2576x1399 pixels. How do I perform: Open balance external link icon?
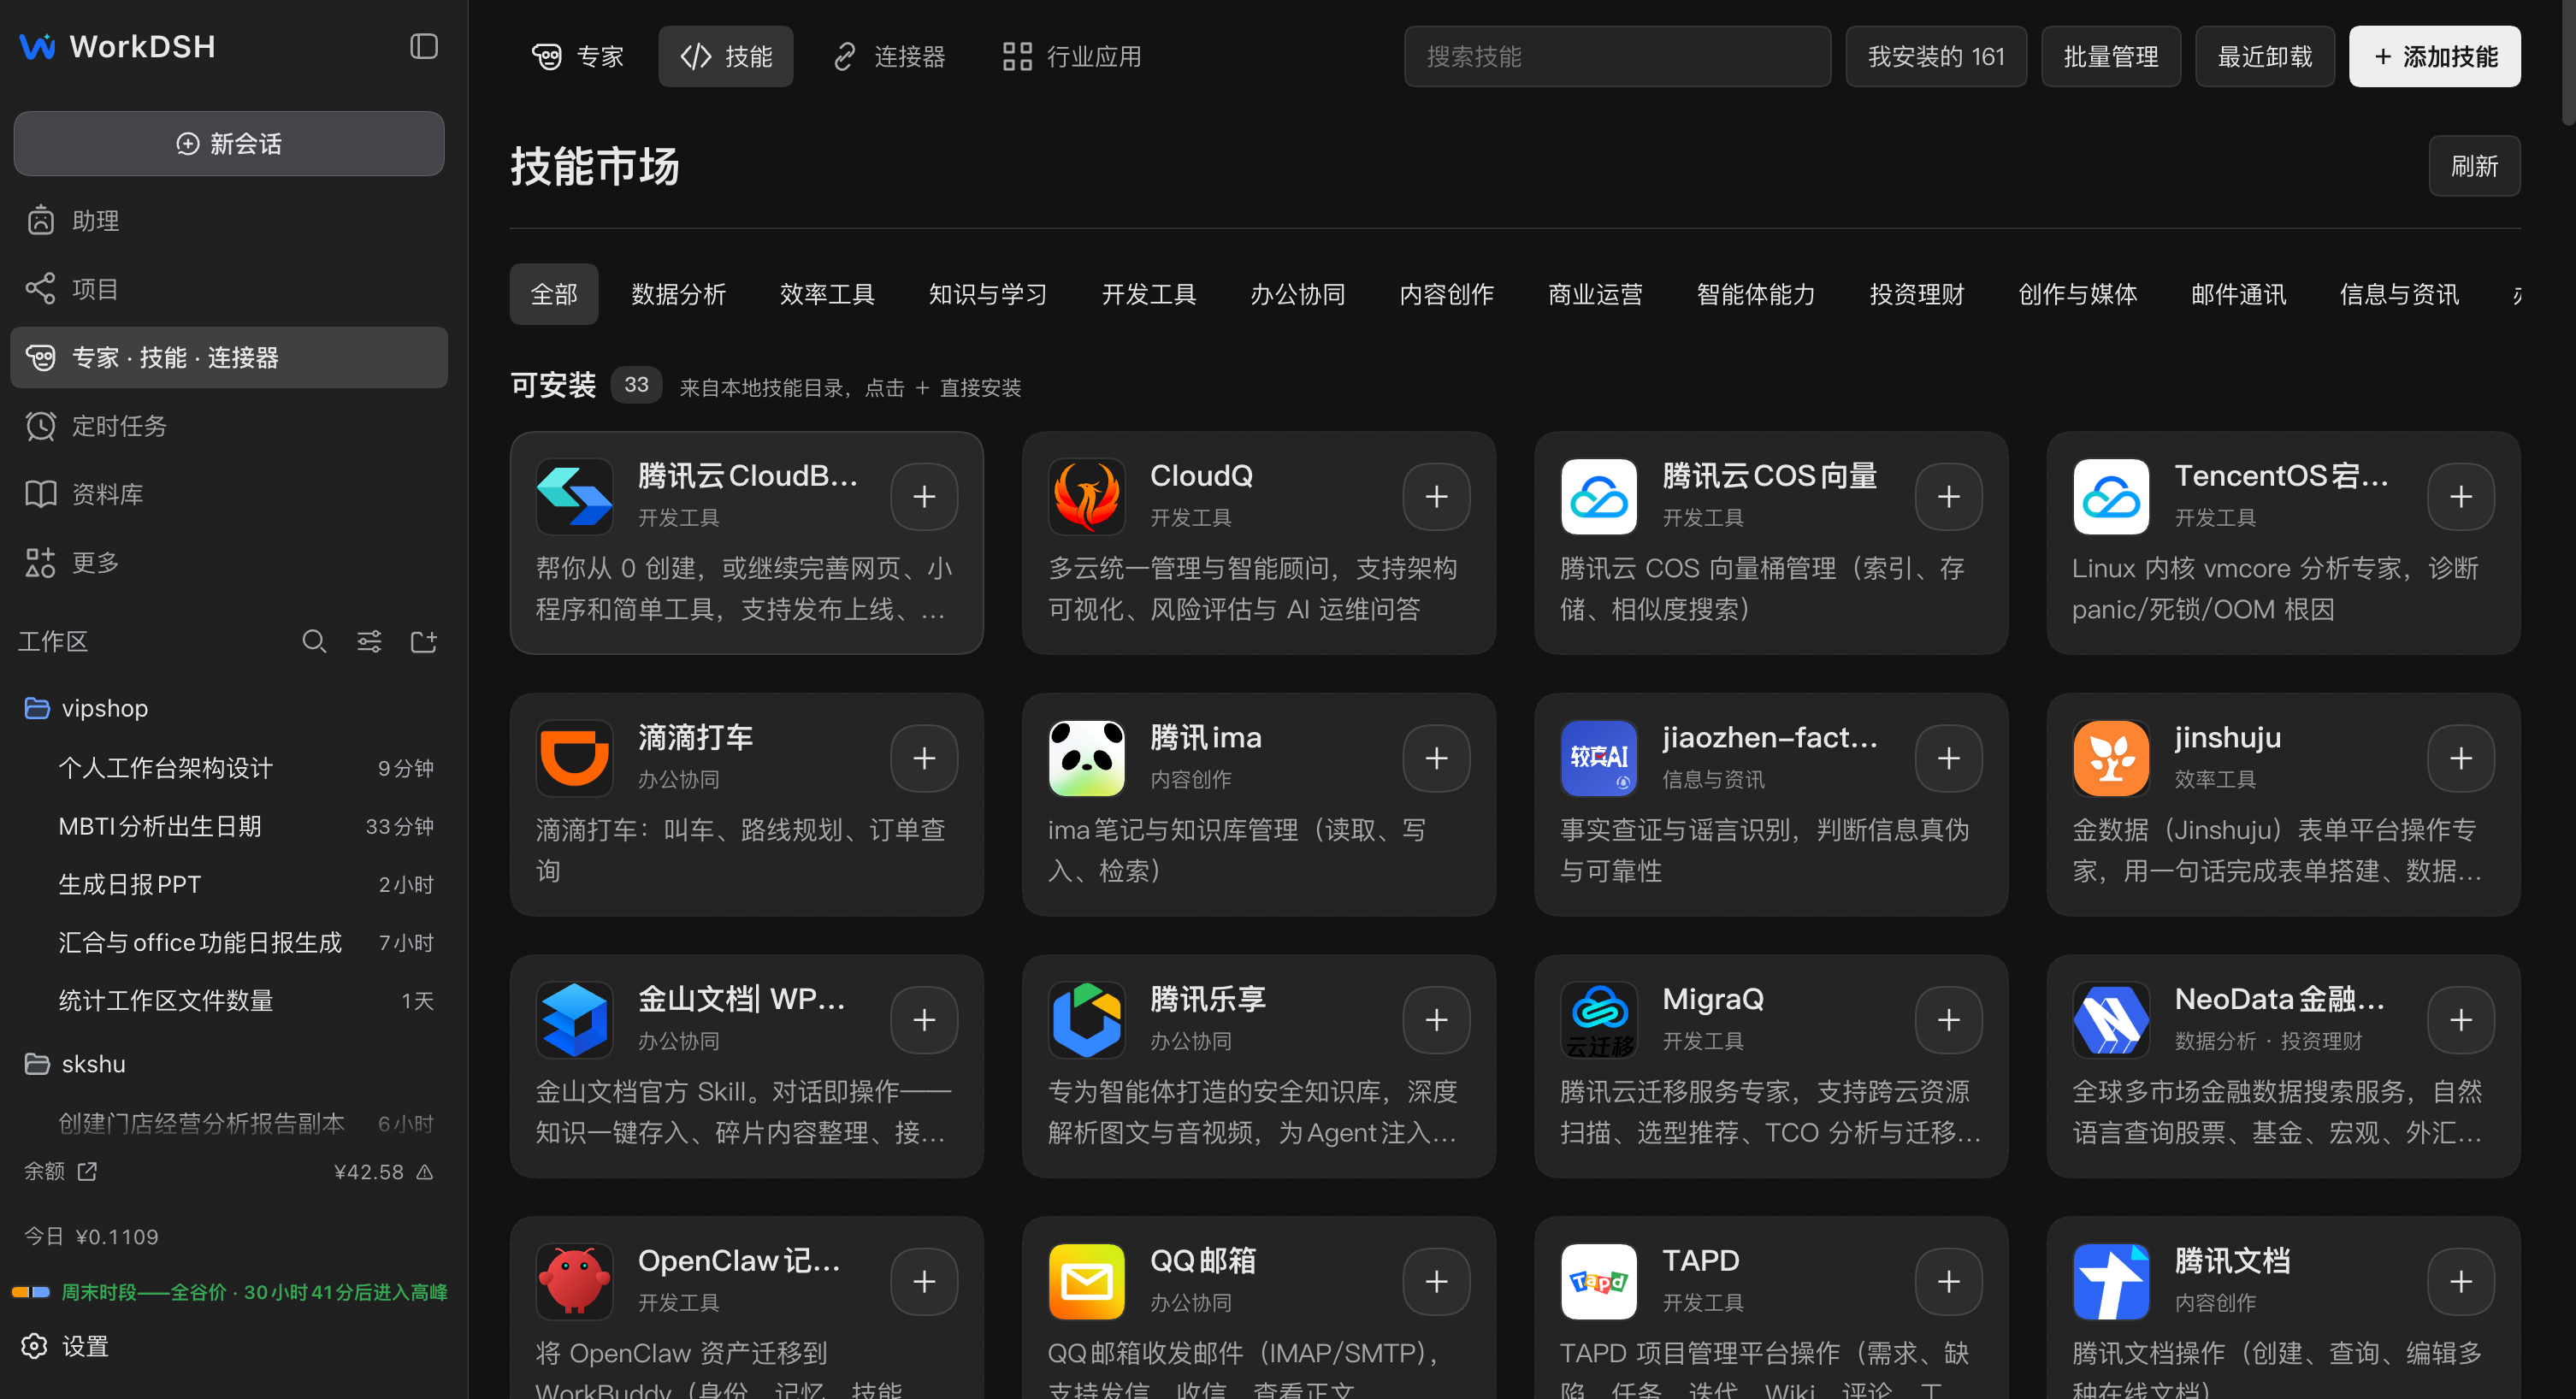click(x=87, y=1171)
